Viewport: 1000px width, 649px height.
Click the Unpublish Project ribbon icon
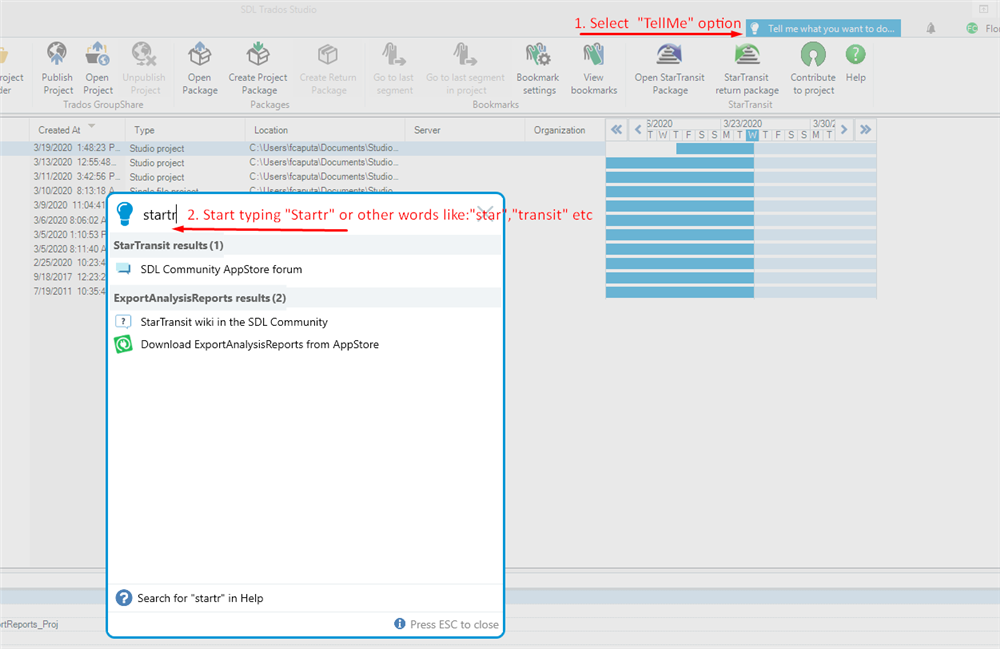143,54
